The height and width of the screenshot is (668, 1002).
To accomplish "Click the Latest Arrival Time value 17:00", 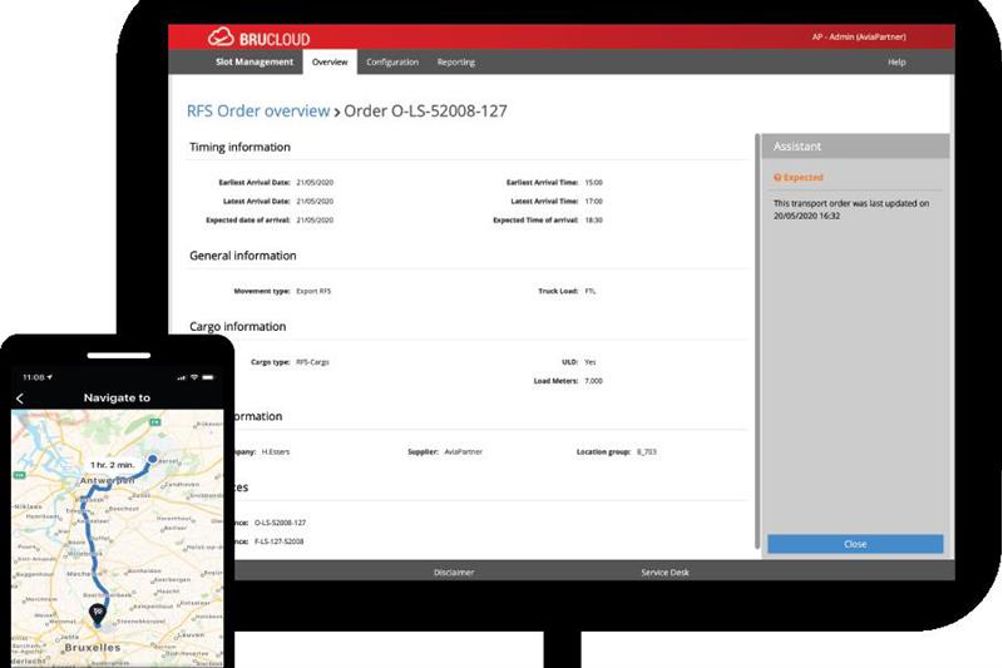I will click(x=594, y=201).
